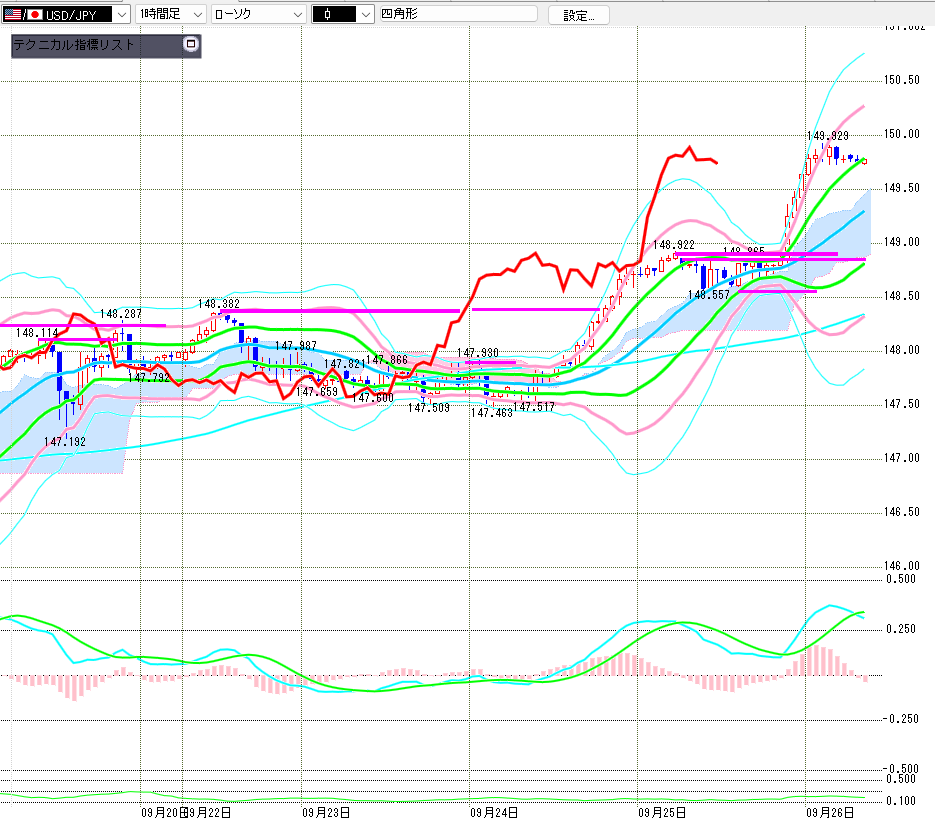The image size is (935, 823).
Task: Click the 147.463 low price label
Action: 491,412
